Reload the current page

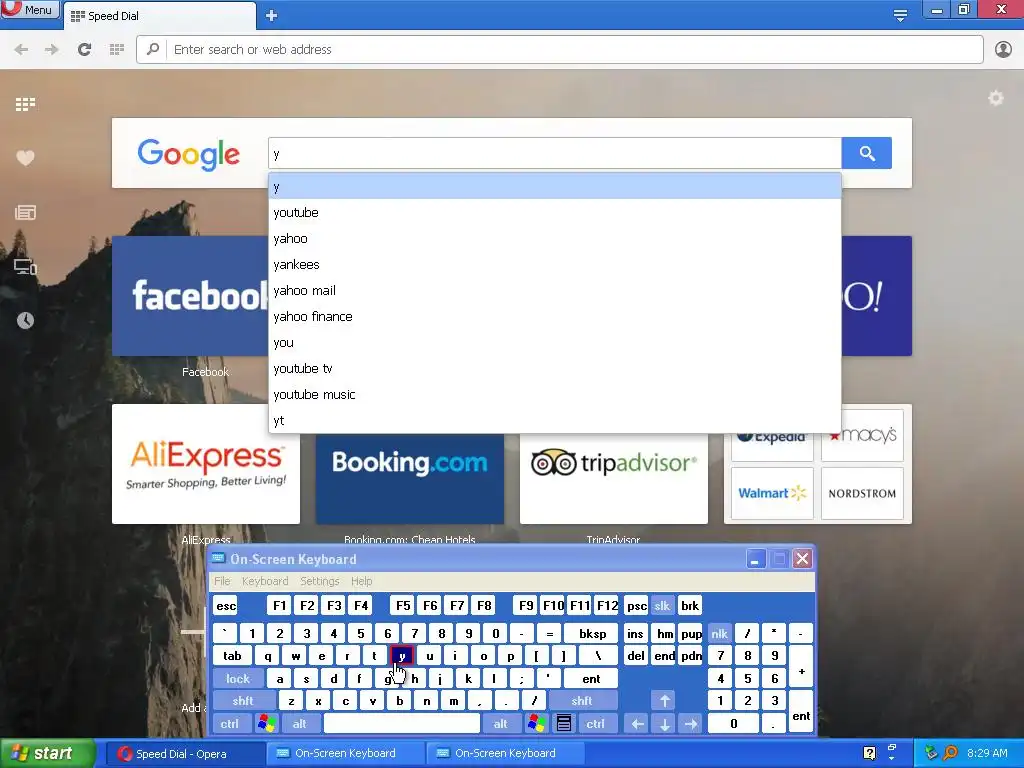click(x=84, y=50)
